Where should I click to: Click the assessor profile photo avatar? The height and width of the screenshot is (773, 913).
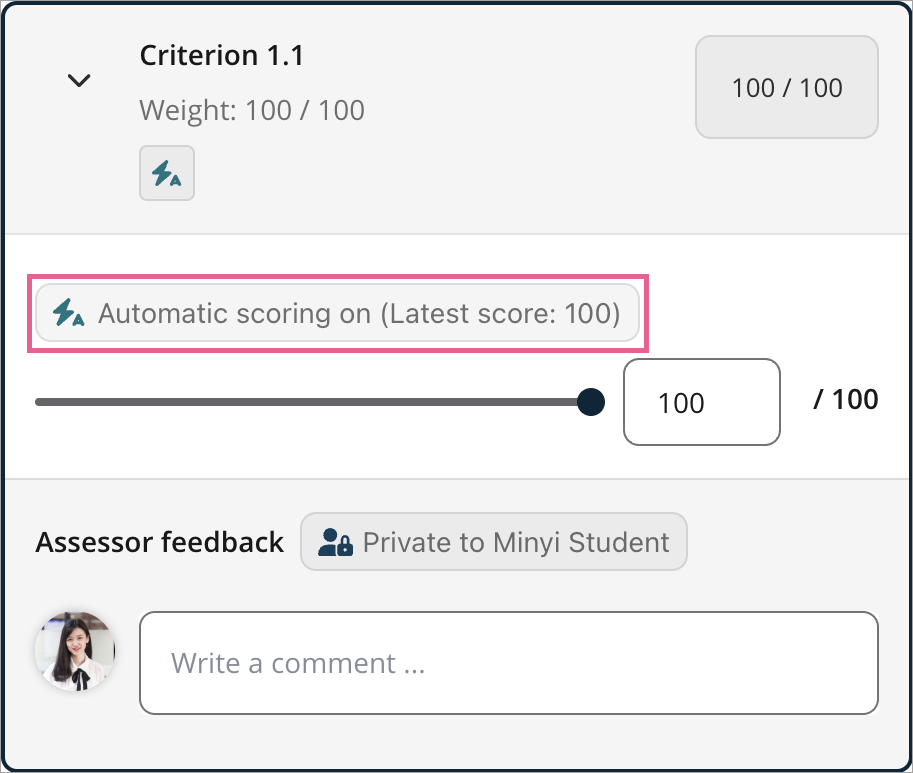click(x=75, y=651)
